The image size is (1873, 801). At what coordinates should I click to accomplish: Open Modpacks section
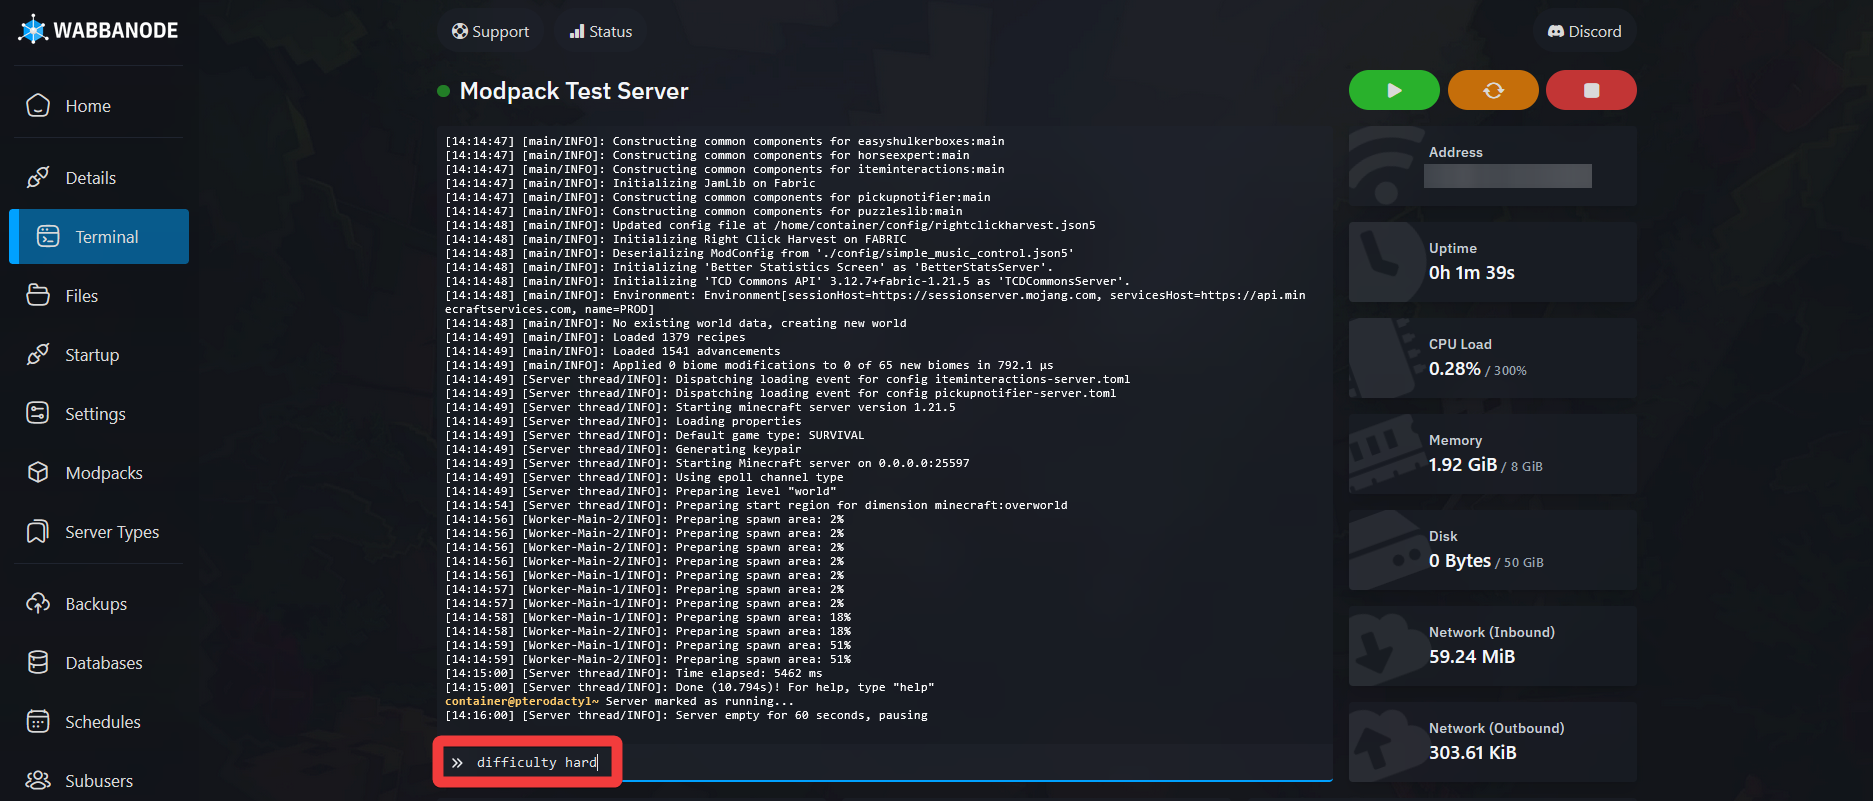point(104,473)
